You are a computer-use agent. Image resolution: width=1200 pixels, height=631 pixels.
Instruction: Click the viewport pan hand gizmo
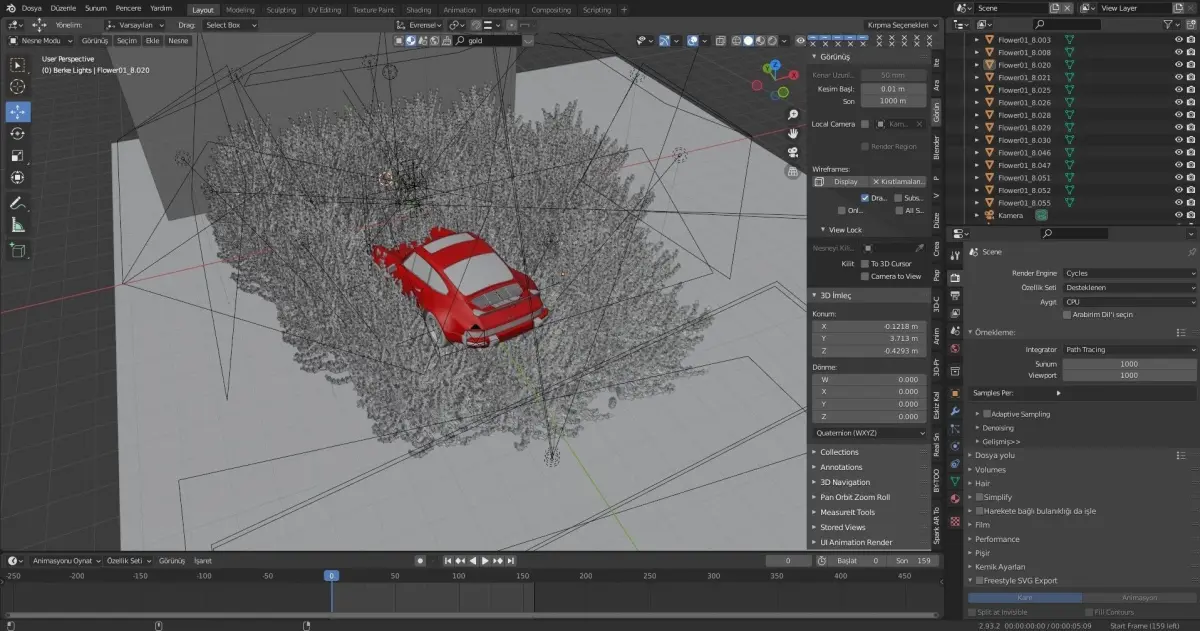pos(793,133)
